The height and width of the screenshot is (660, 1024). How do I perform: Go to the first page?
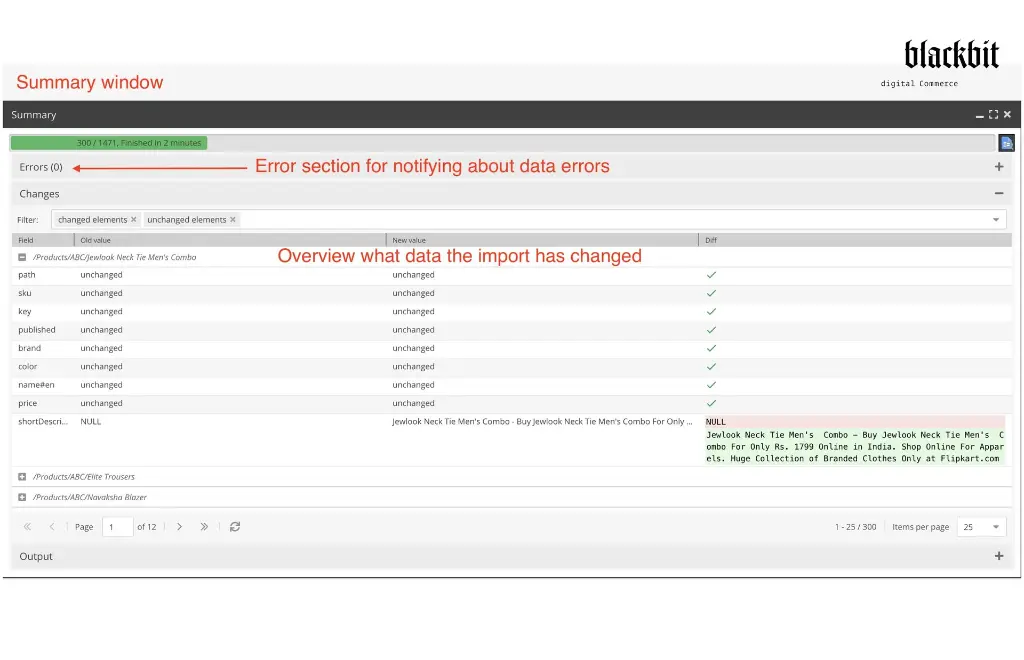pyautogui.click(x=27, y=527)
